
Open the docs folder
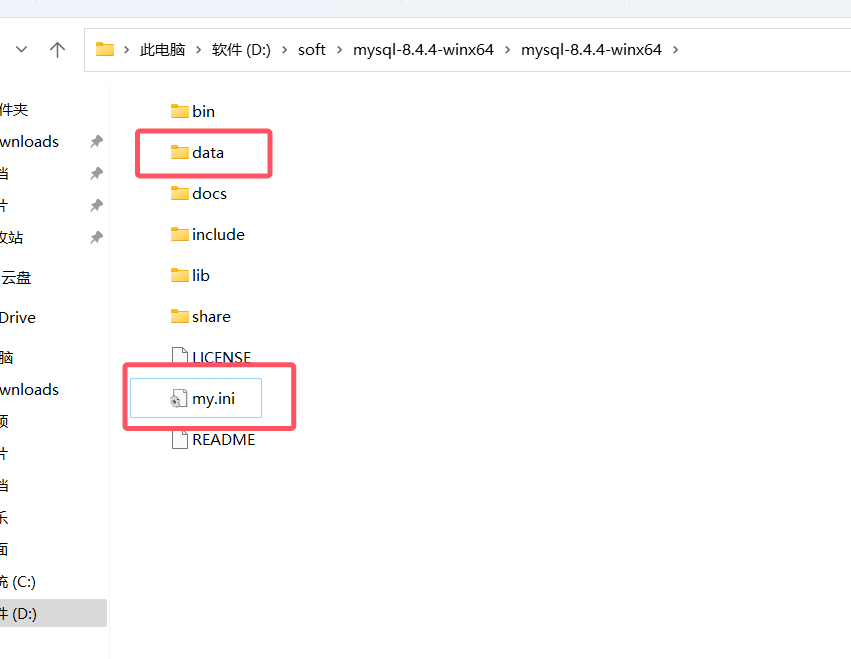199,194
